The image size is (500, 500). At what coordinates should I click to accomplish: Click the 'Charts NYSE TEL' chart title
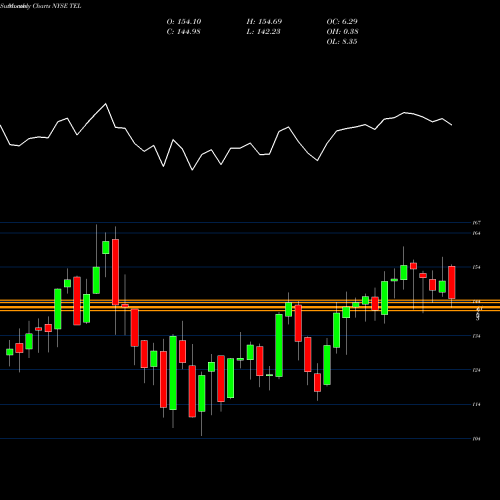click(57, 6)
